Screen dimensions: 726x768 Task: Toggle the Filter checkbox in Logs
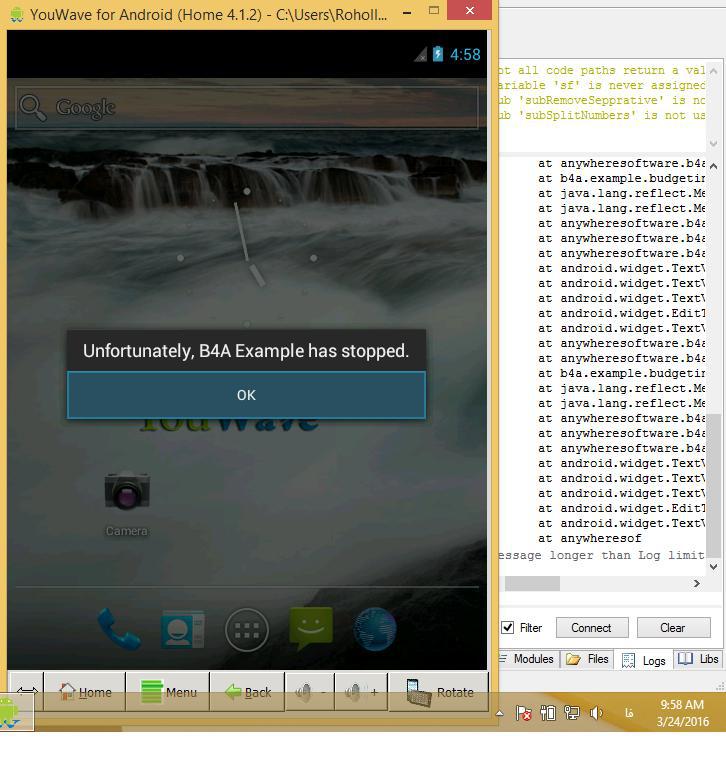(x=508, y=628)
